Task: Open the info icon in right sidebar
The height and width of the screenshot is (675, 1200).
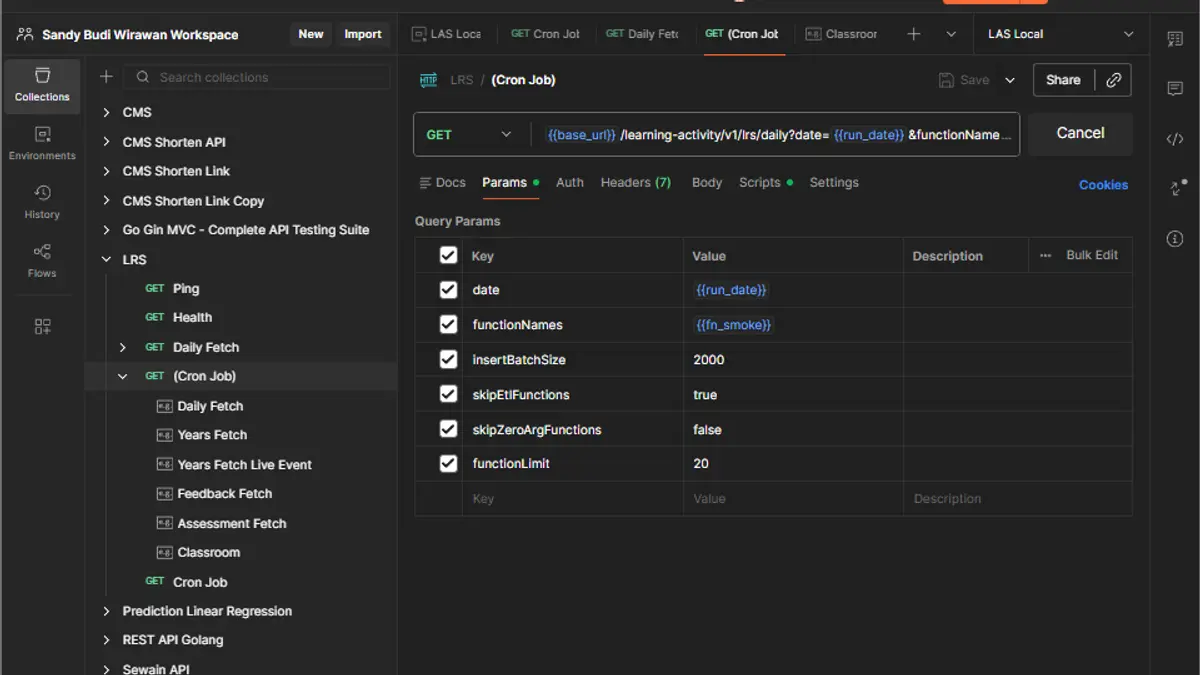Action: point(1175,239)
